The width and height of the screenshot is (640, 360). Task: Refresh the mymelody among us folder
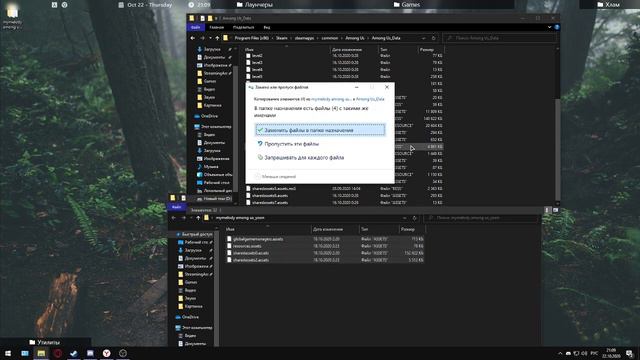414,218
